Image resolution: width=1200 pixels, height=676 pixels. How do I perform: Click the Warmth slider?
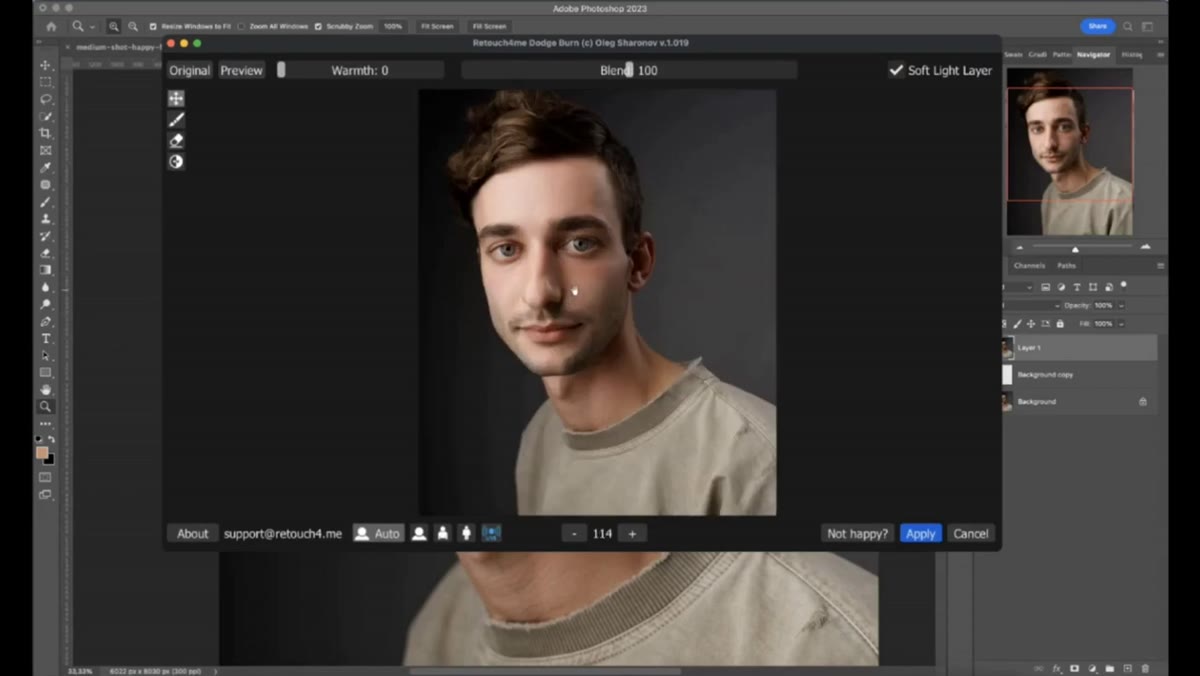[x=359, y=70]
